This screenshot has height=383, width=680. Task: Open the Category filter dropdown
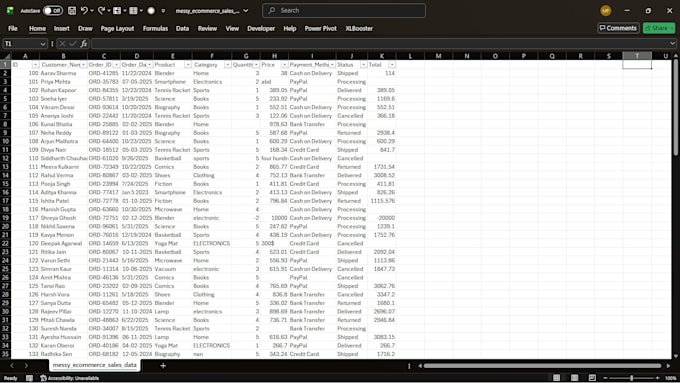(x=227, y=65)
